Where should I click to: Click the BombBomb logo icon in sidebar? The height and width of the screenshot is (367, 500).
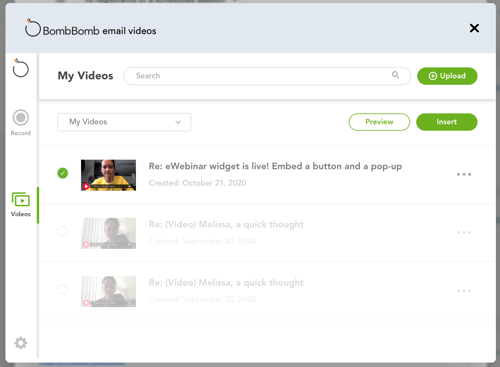point(21,68)
